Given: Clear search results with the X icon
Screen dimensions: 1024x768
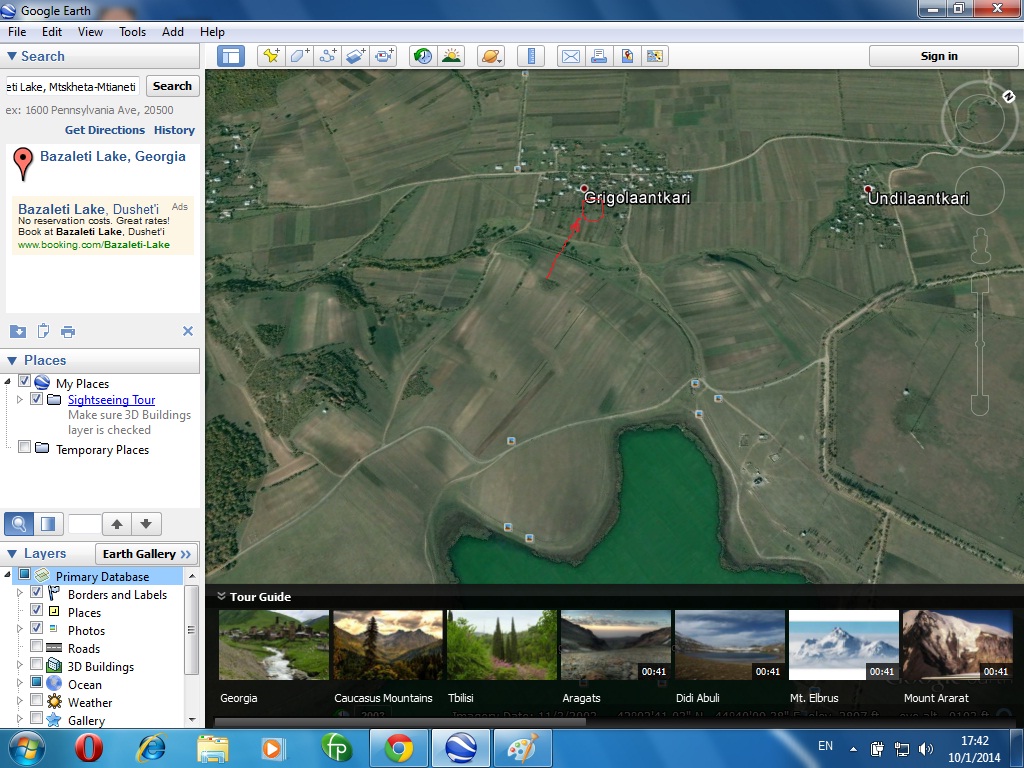Looking at the screenshot, I should click(187, 331).
